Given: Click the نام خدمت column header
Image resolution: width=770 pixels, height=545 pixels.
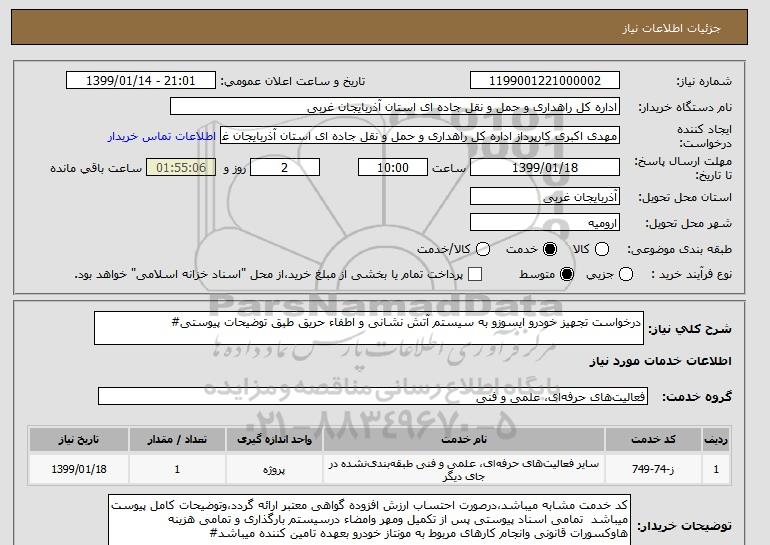Looking at the screenshot, I should [464, 439].
